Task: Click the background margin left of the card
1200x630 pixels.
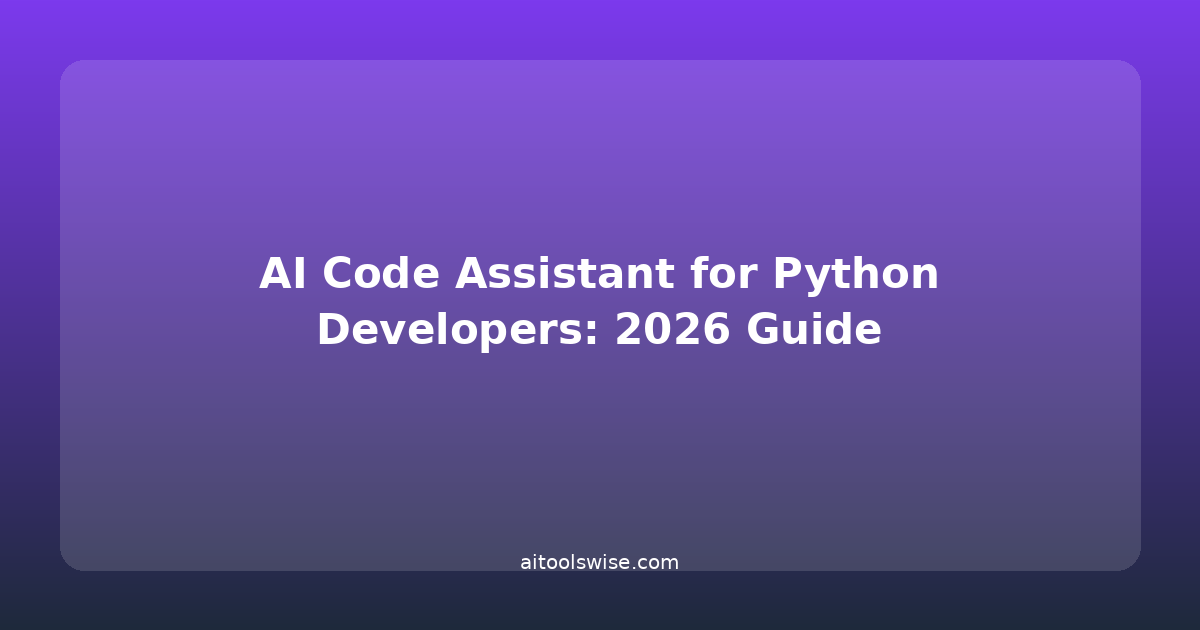Action: tap(29, 315)
